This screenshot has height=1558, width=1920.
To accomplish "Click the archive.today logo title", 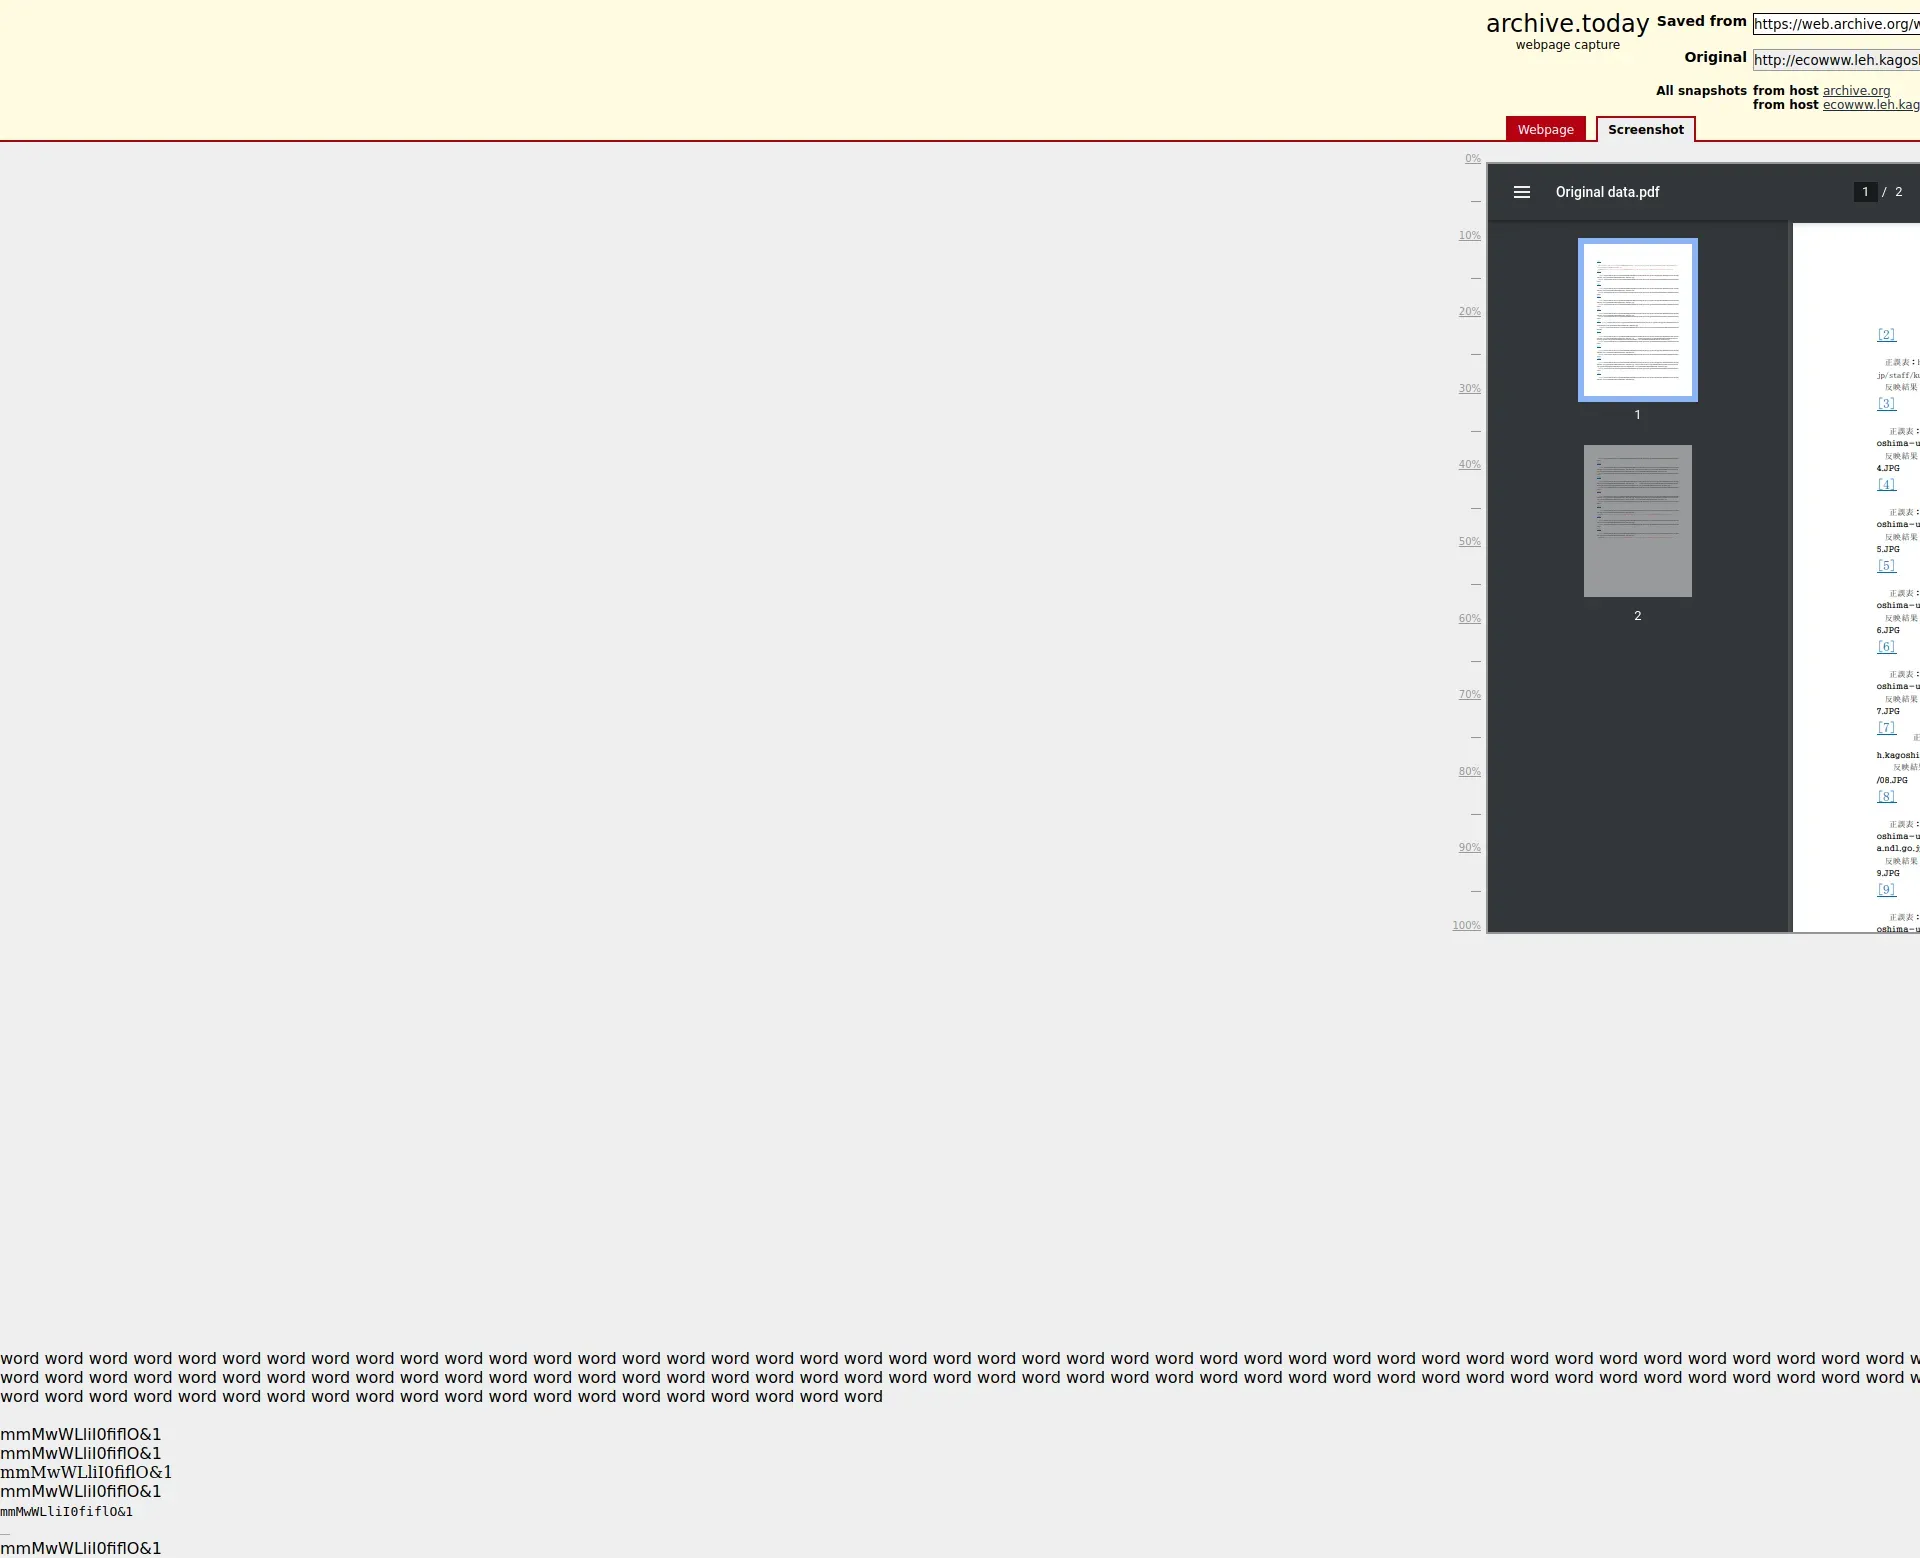I will pyautogui.click(x=1567, y=24).
